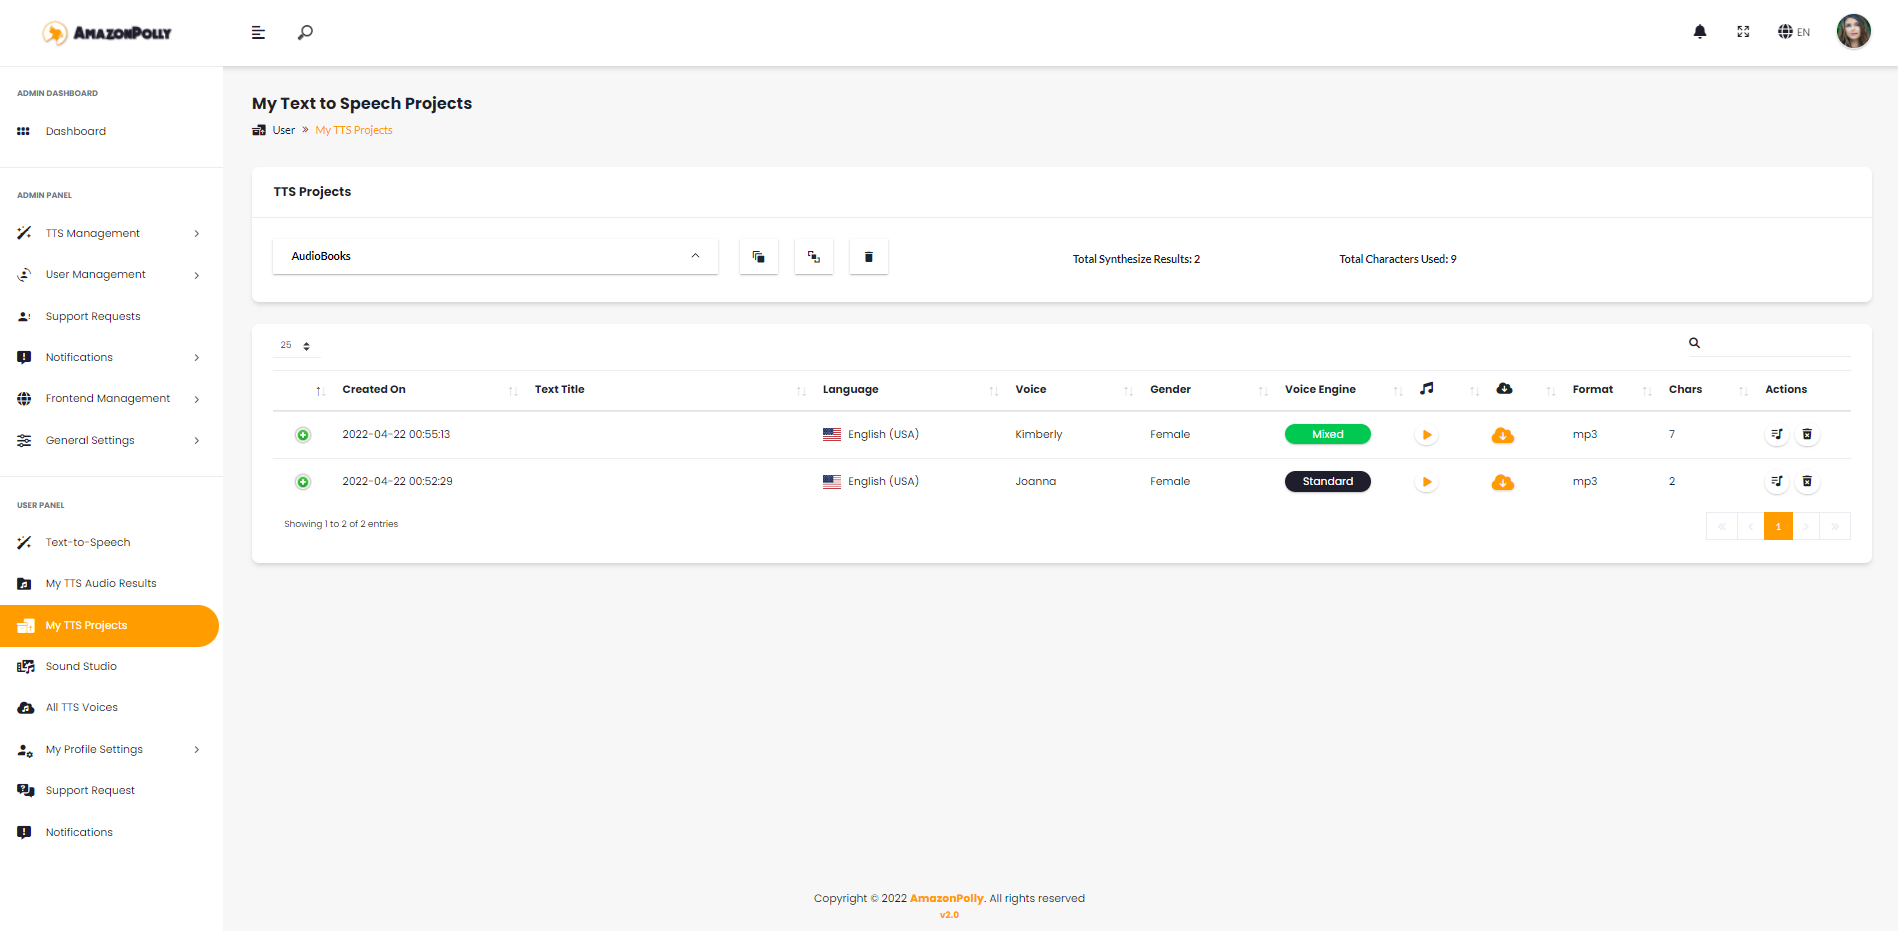Image resolution: width=1898 pixels, height=931 pixels.
Task: Delete the Kimberly result row
Action: coord(1807,435)
